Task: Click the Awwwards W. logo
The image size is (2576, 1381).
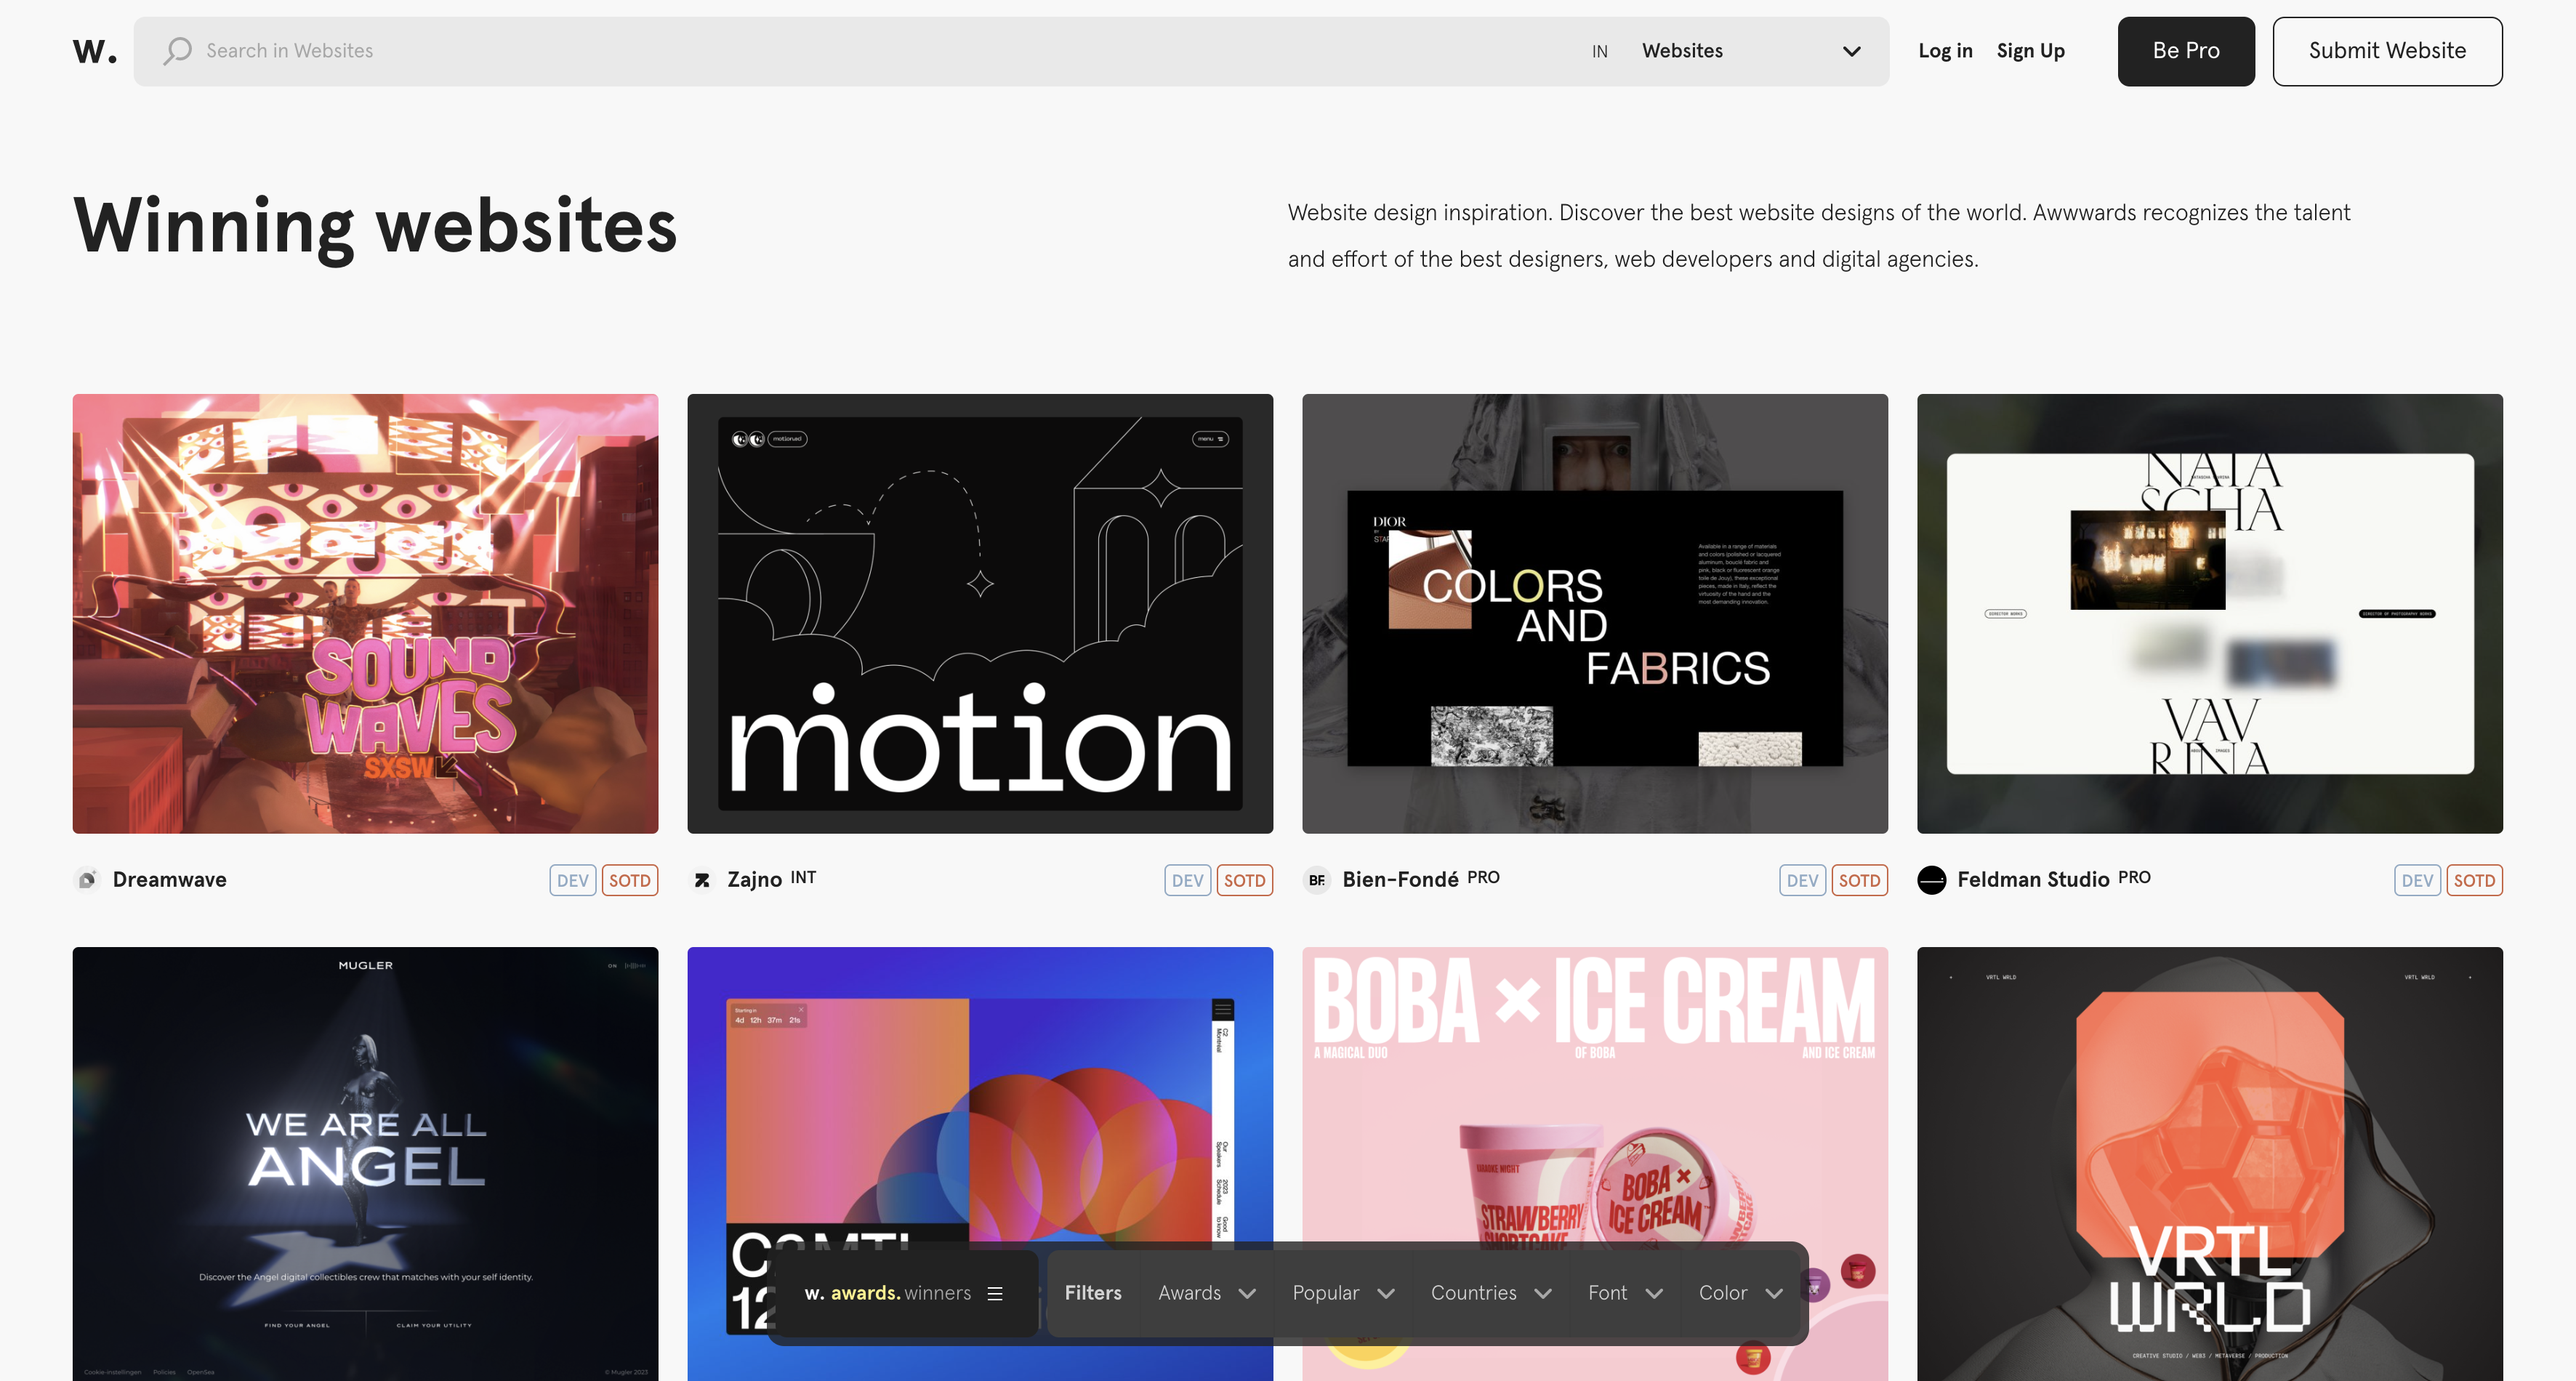Action: pos(94,51)
